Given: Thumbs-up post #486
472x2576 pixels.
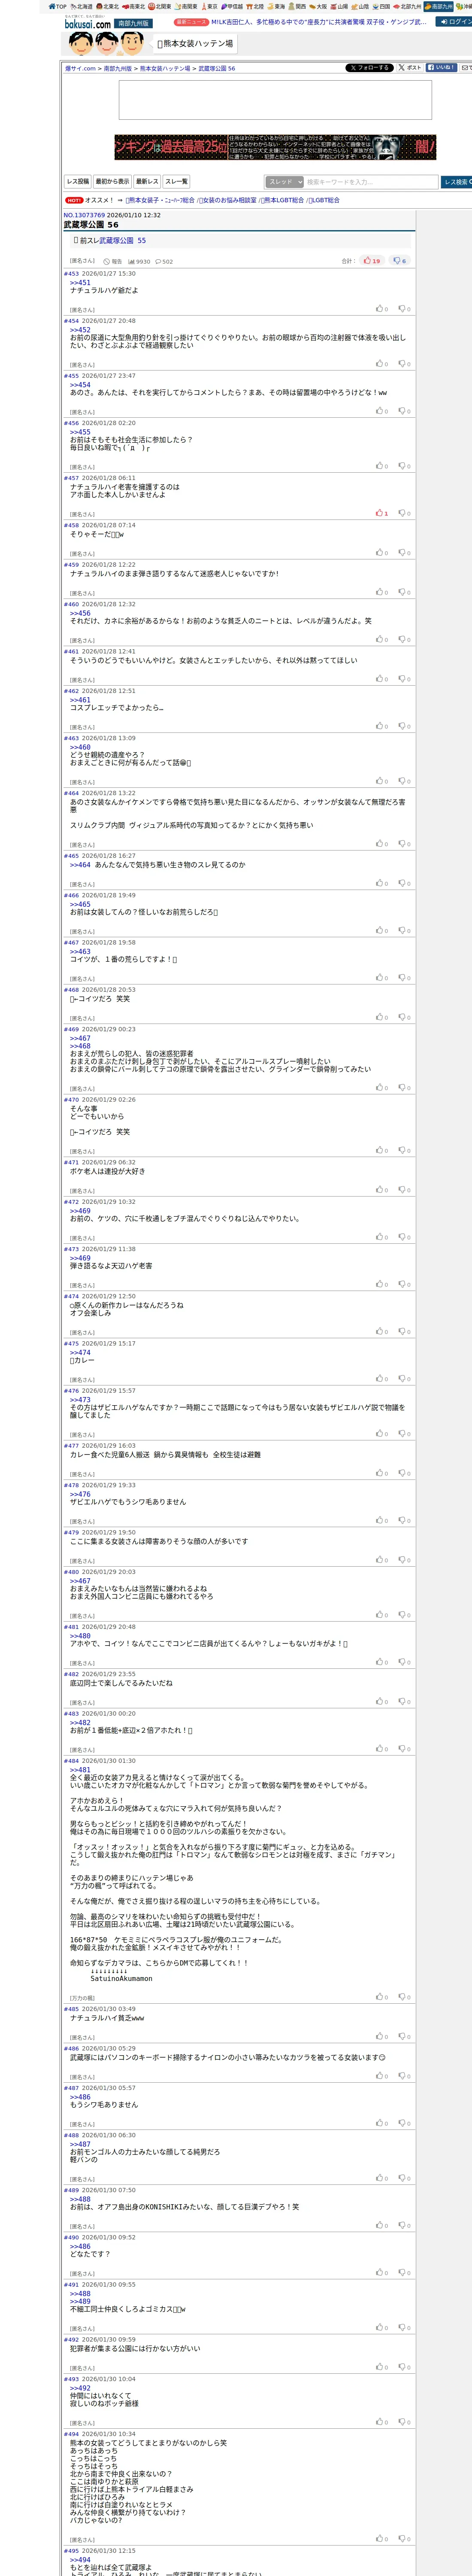Looking at the screenshot, I should pyautogui.click(x=381, y=2076).
